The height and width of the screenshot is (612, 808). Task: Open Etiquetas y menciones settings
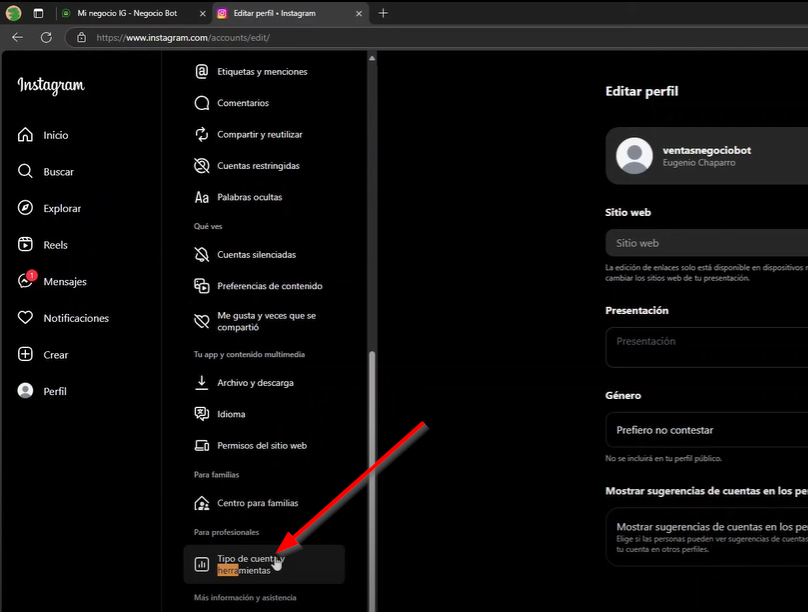click(x=264, y=72)
